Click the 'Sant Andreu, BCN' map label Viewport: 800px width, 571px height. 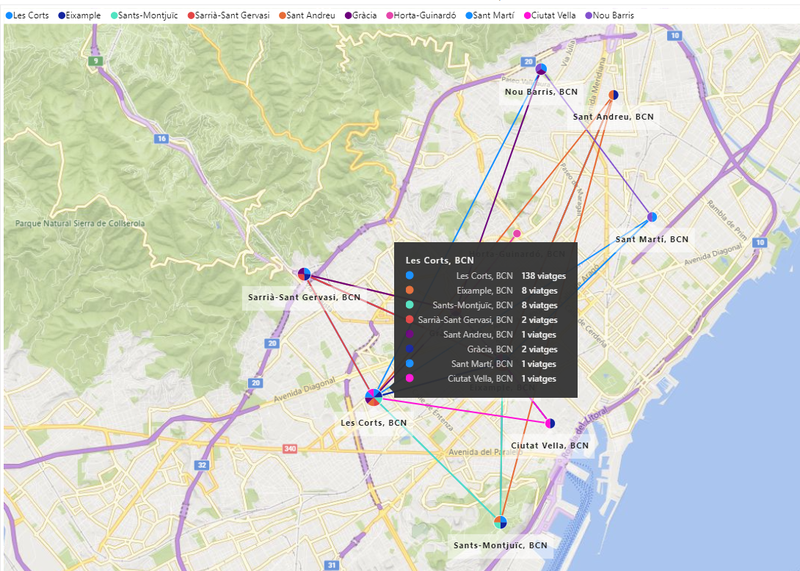(x=613, y=117)
